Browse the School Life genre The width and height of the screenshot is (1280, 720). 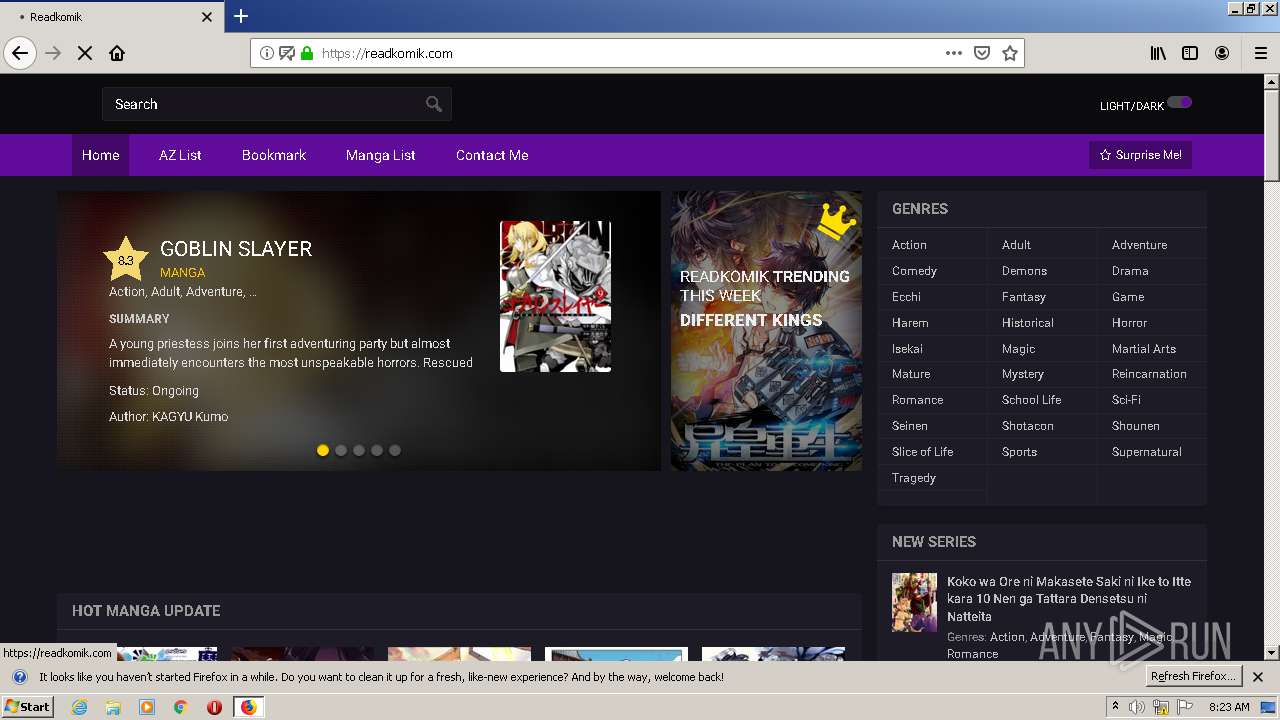tap(1031, 400)
